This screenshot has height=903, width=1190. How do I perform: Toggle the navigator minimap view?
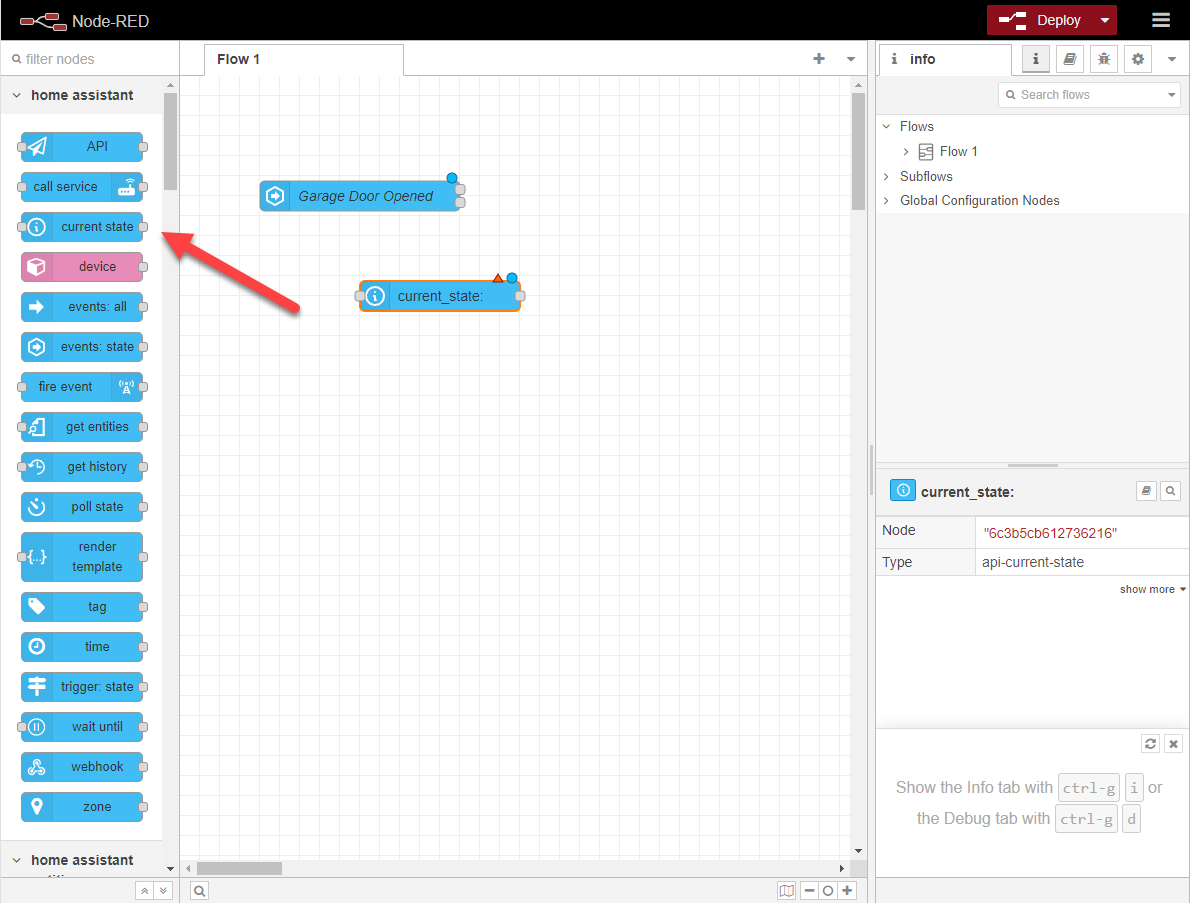point(787,889)
